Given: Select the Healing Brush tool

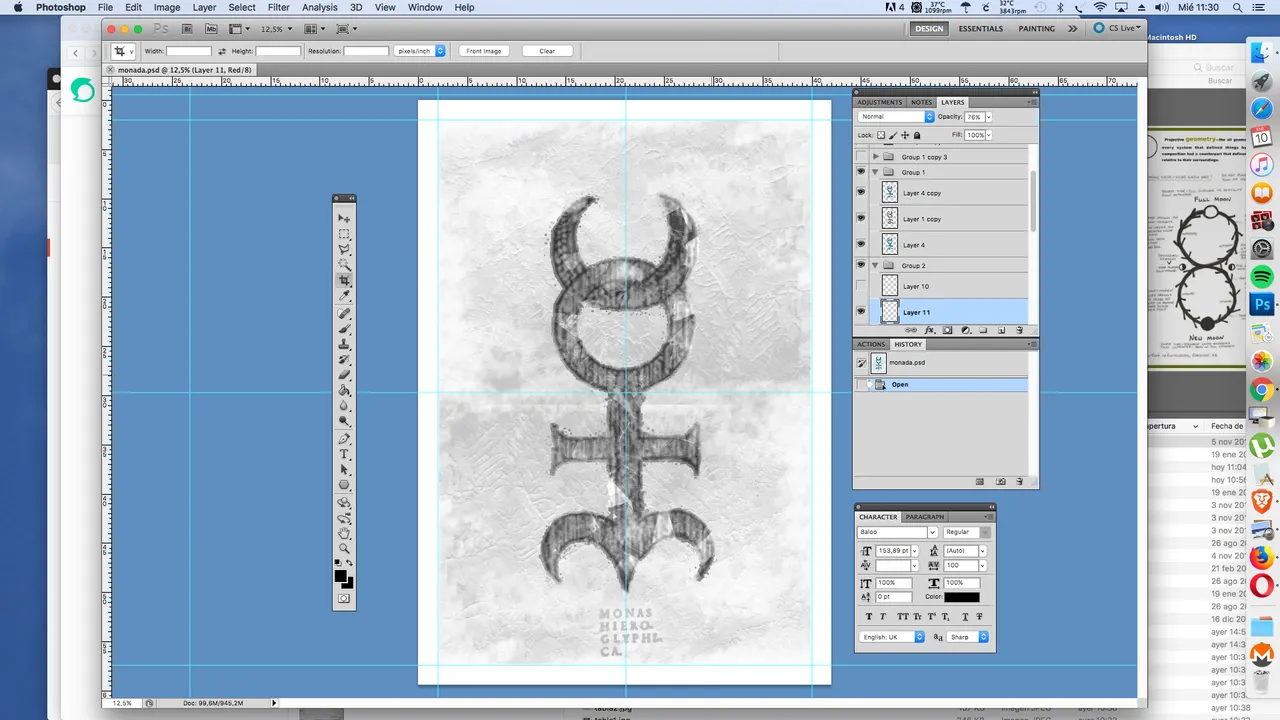Looking at the screenshot, I should [344, 314].
